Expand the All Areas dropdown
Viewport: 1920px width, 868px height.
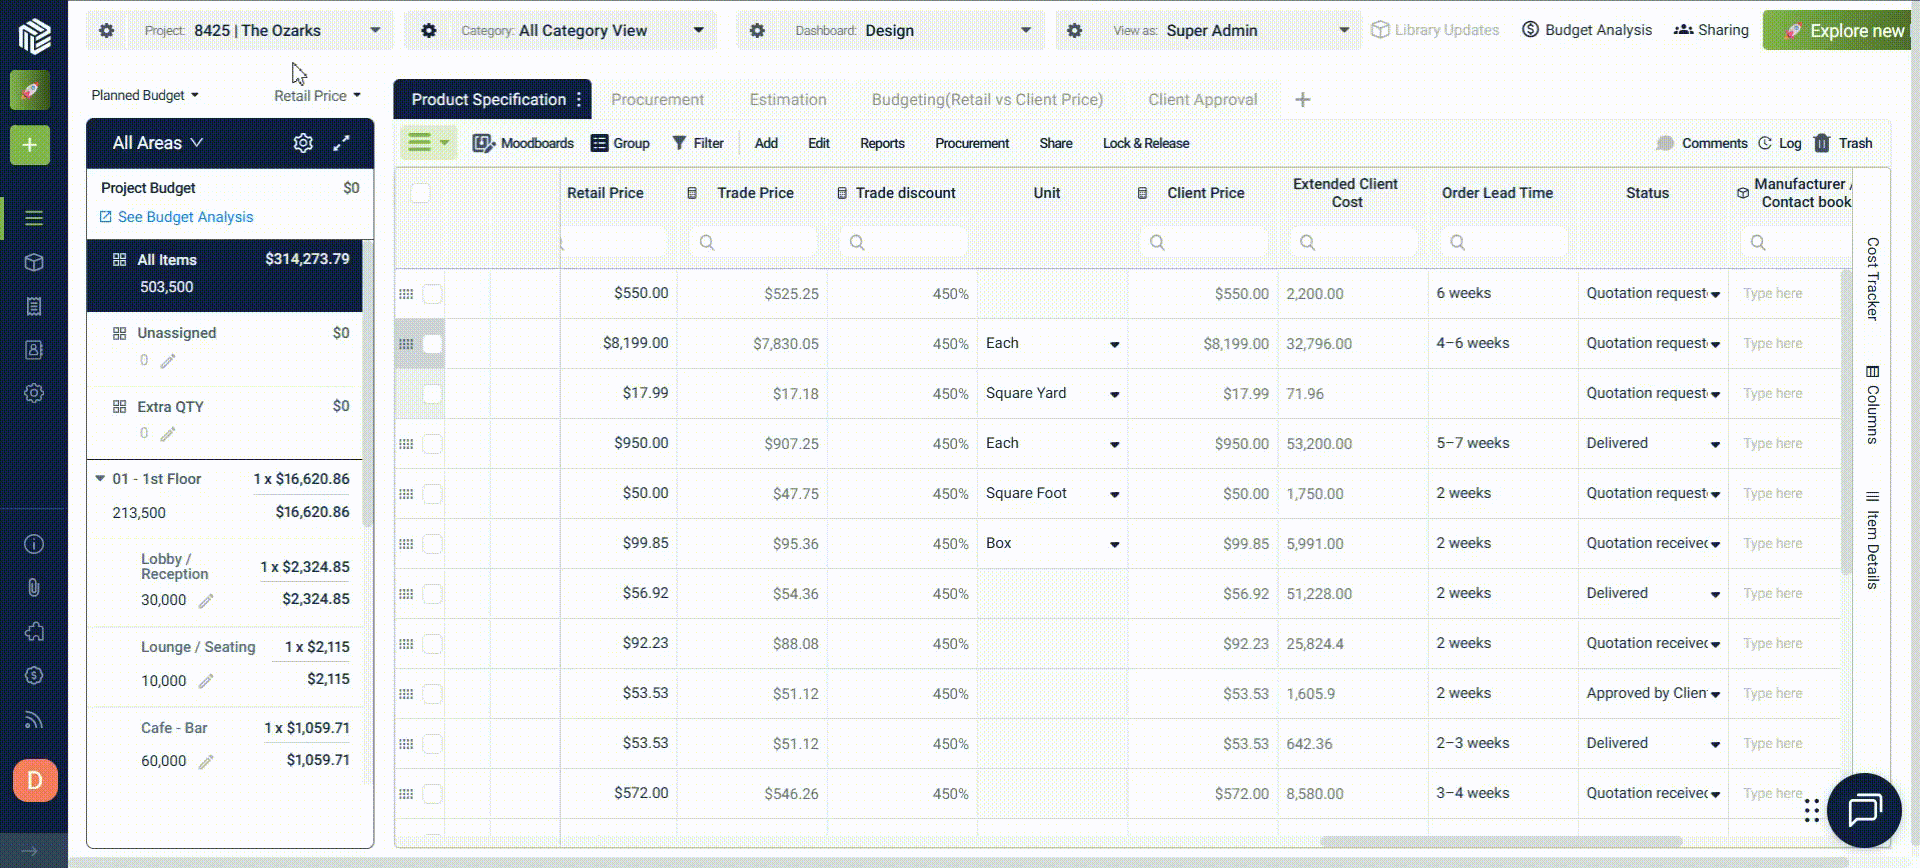pyautogui.click(x=158, y=143)
